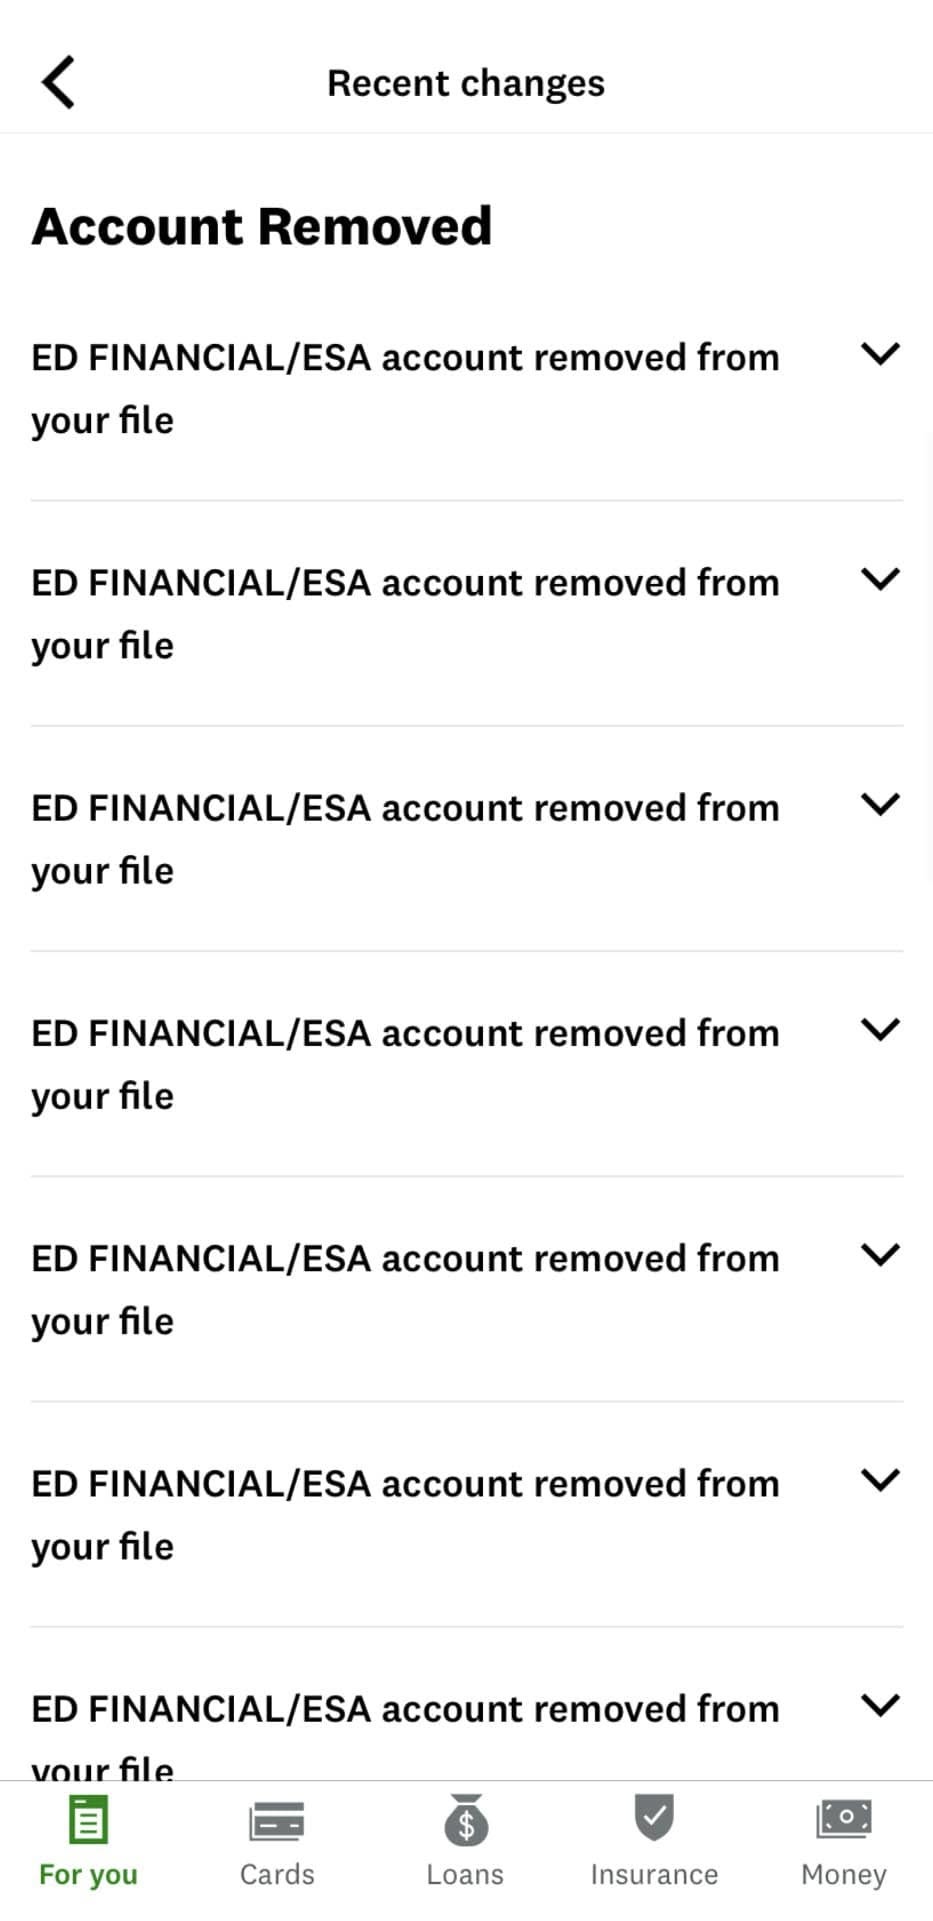This screenshot has height=1921, width=933.
Task: Select the For you tab label
Action: coord(88,1874)
